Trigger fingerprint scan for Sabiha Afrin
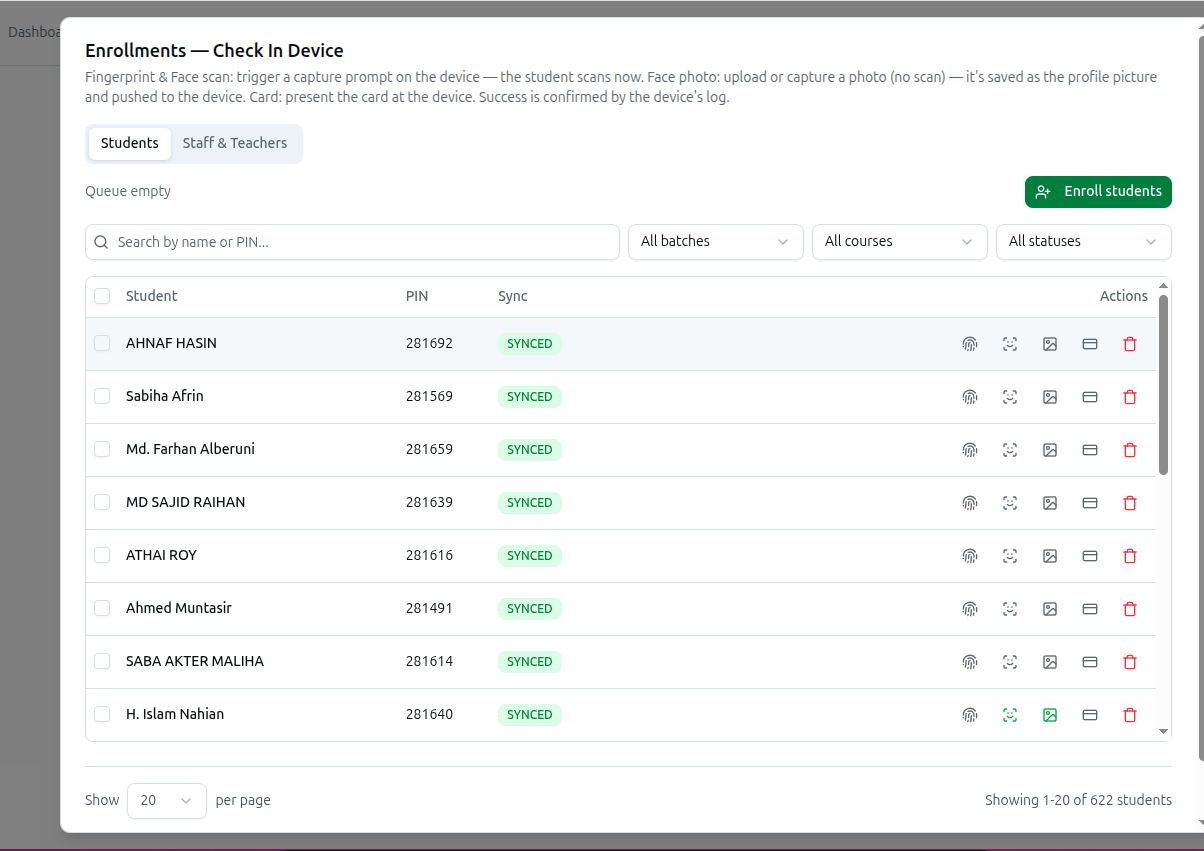The image size is (1204, 851). tap(970, 397)
